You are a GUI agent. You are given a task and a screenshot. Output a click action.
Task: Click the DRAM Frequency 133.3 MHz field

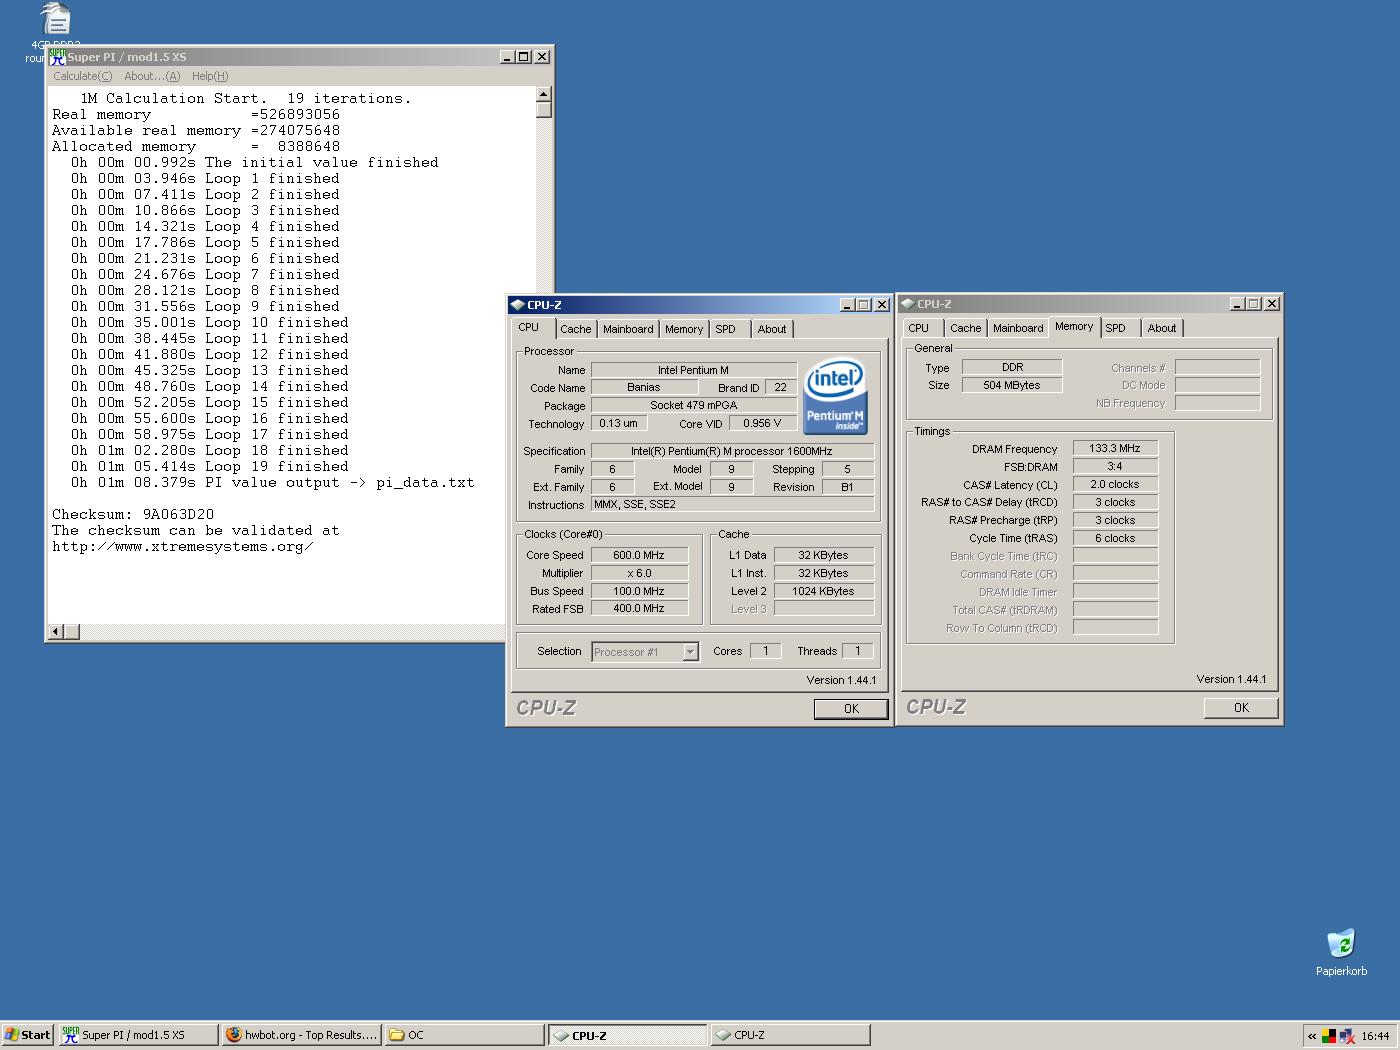1115,448
